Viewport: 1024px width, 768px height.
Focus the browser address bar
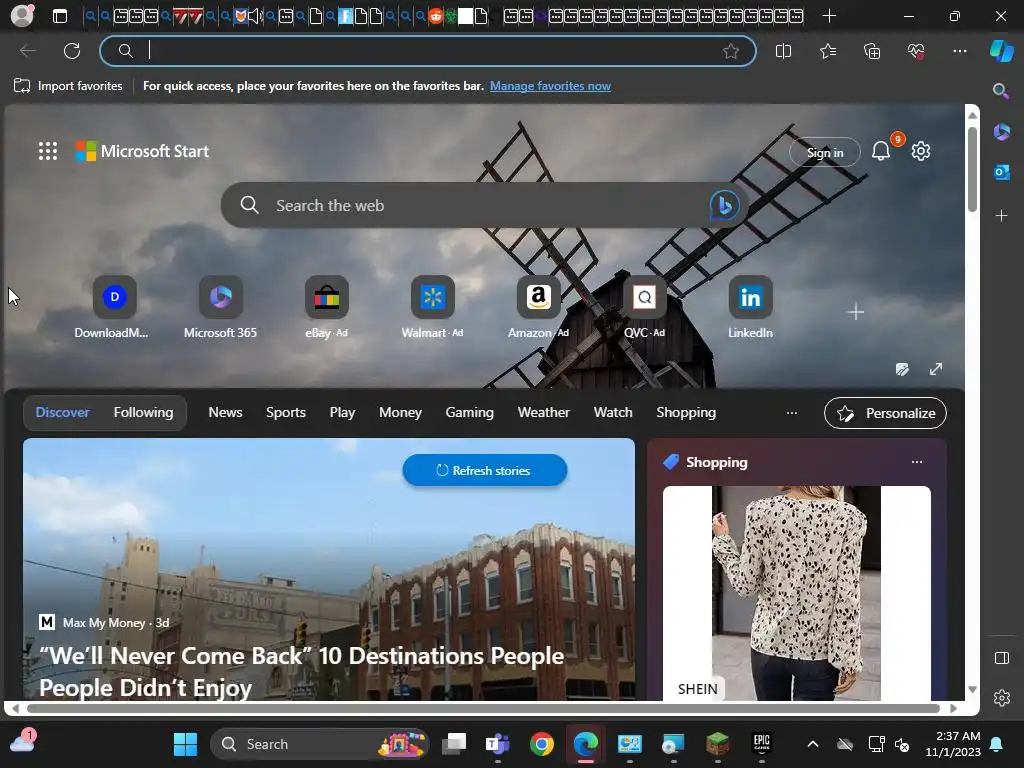tap(428, 51)
